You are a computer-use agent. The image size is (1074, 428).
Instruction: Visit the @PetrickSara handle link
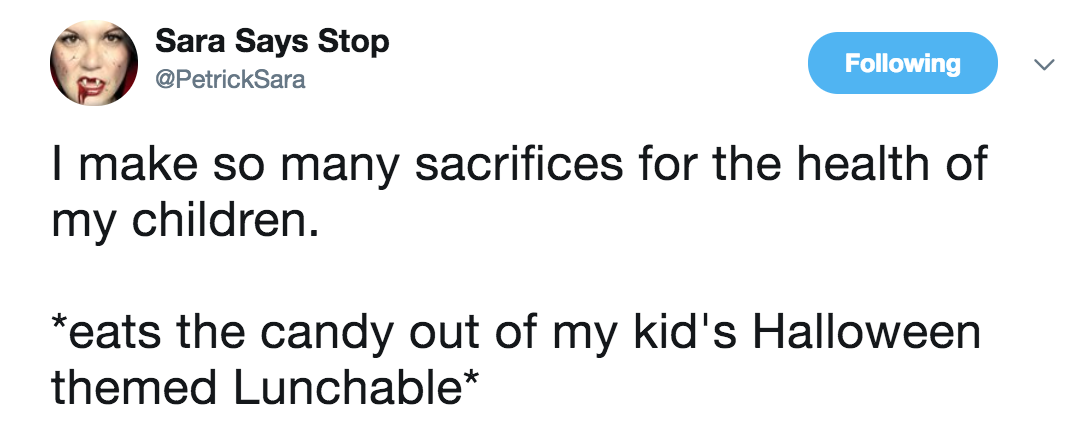coord(230,80)
